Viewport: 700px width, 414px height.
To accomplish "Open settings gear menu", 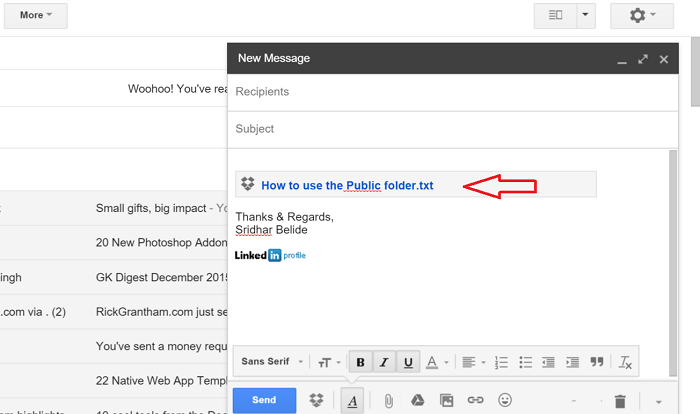I will (642, 16).
